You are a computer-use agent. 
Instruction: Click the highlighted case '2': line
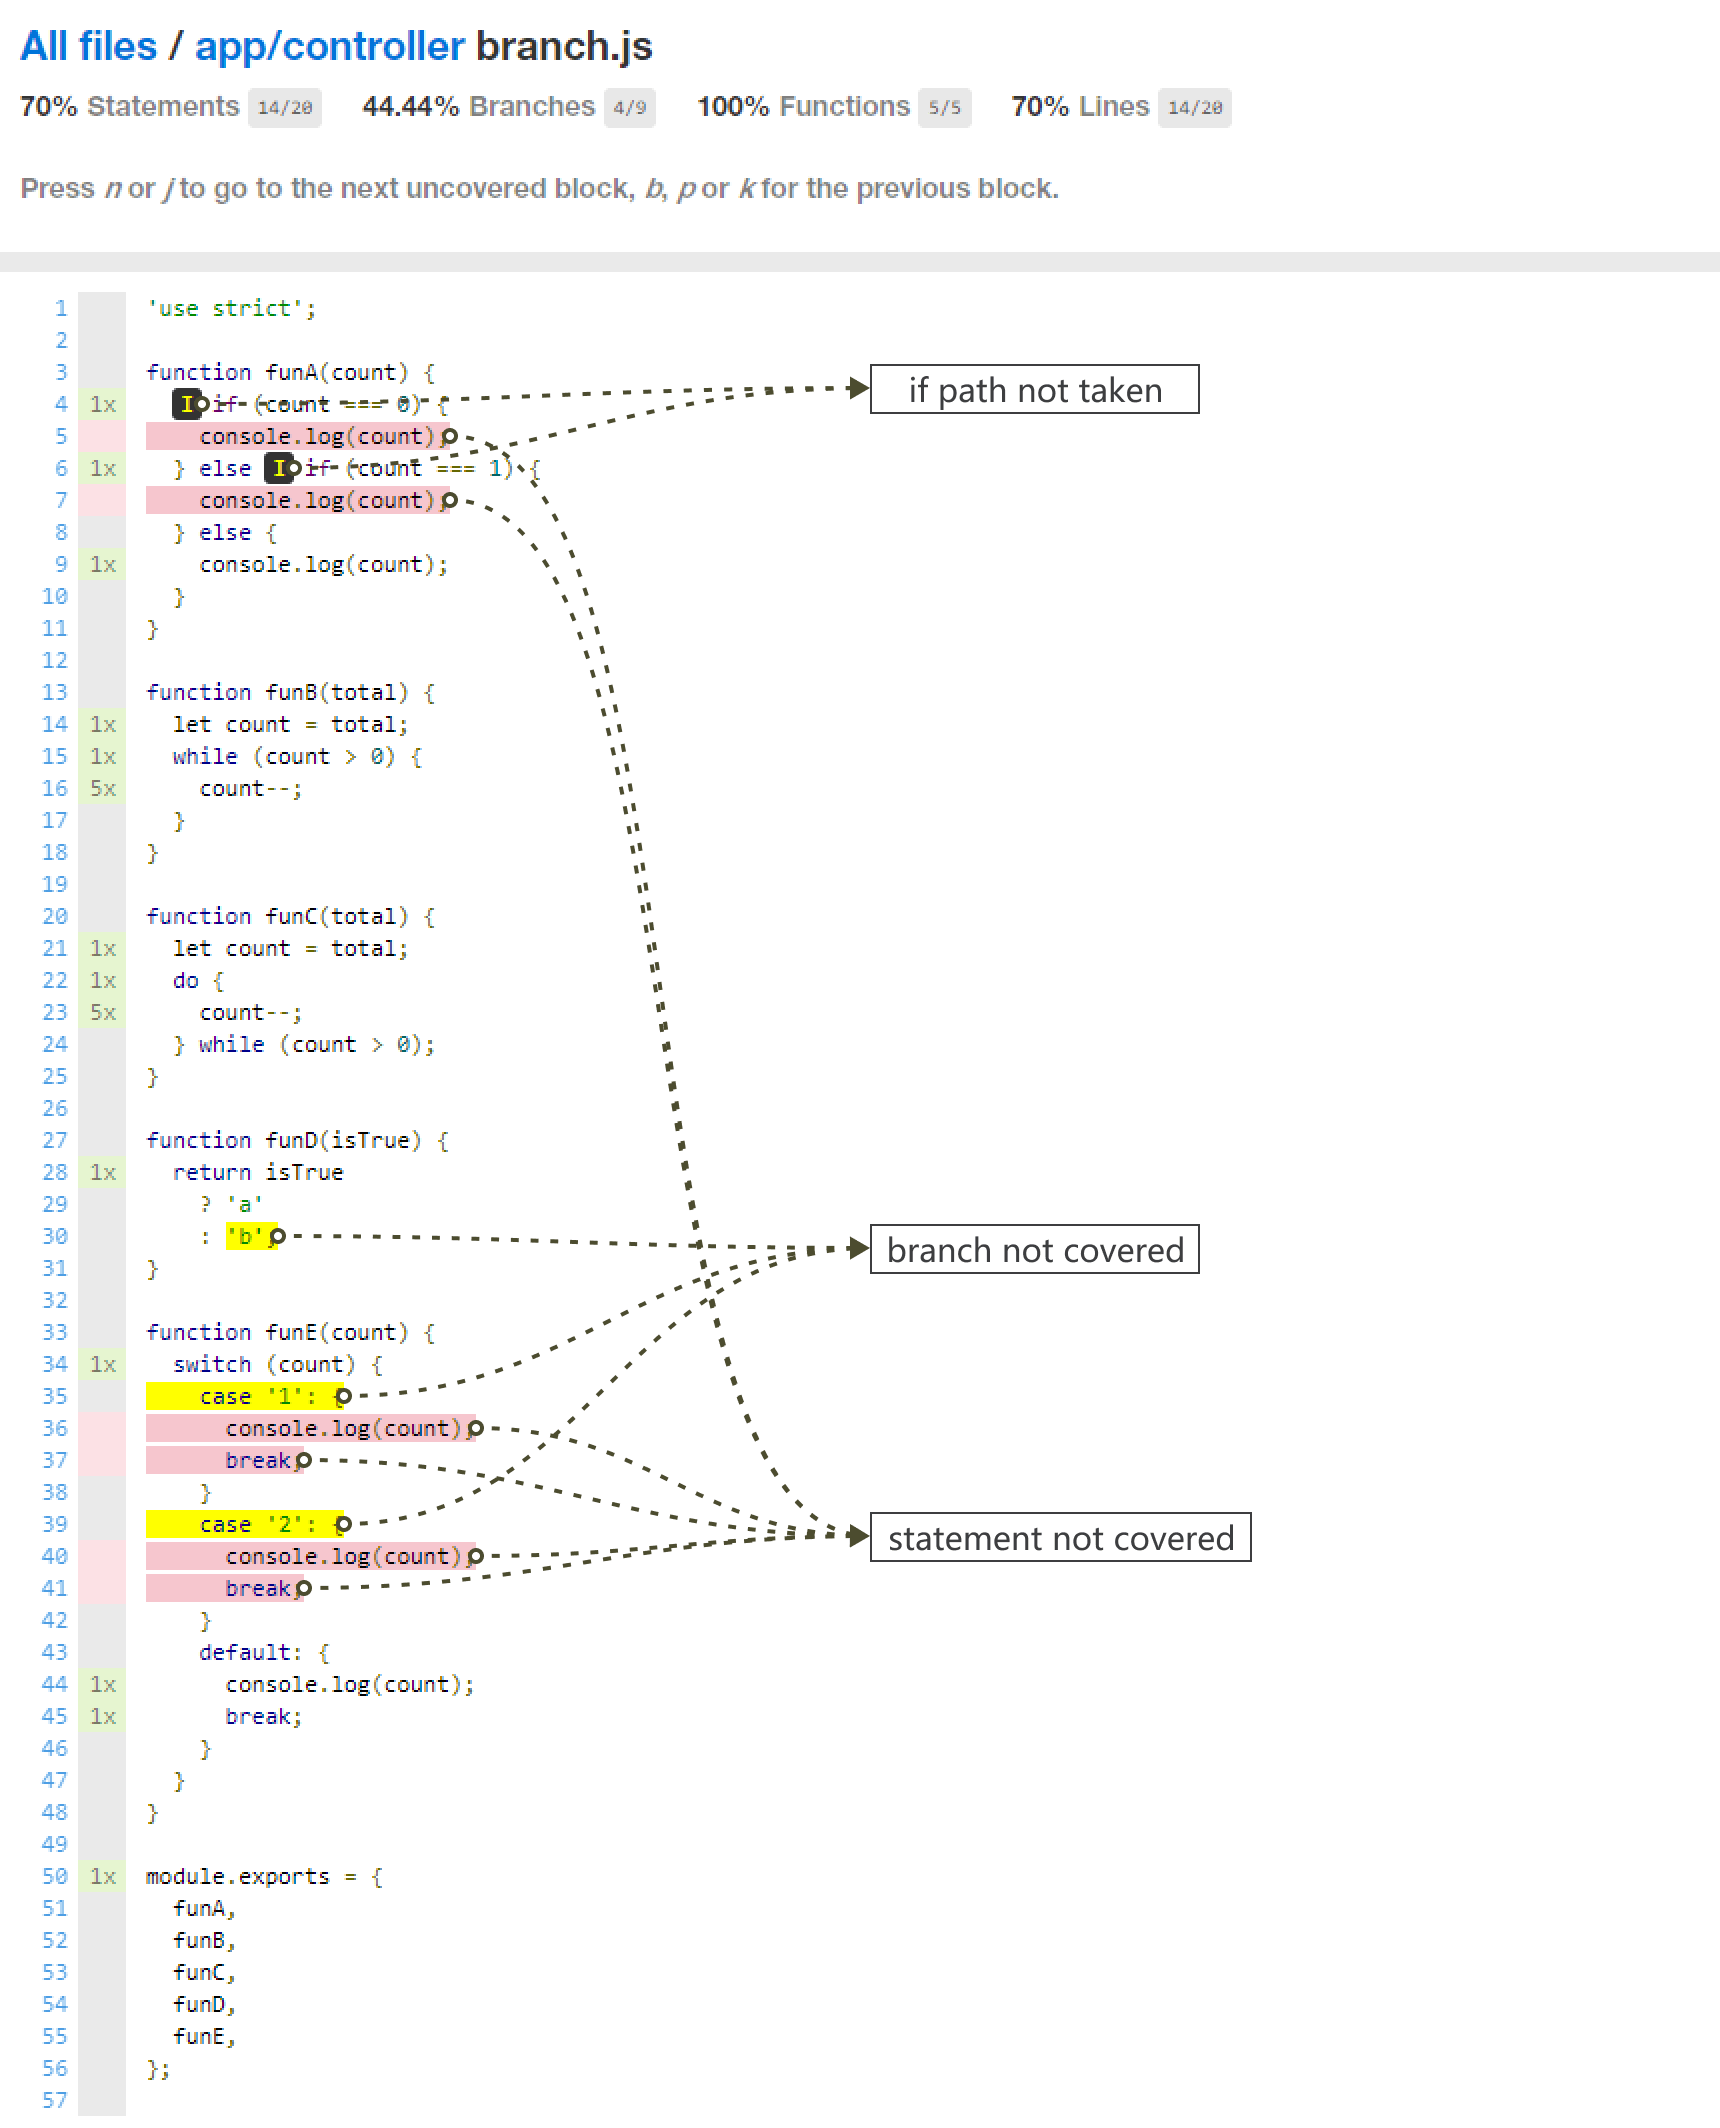point(245,1524)
